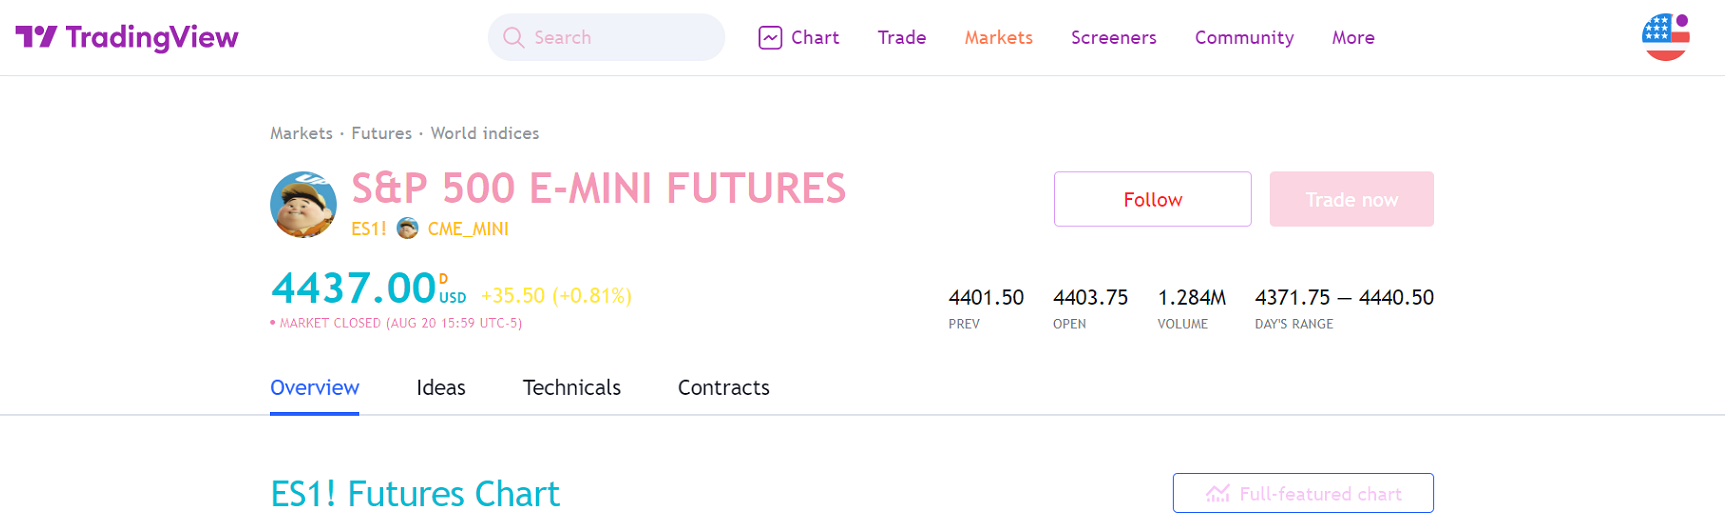Image resolution: width=1725 pixels, height=530 pixels.
Task: Click the Full-featured chart button icon
Action: (1217, 494)
